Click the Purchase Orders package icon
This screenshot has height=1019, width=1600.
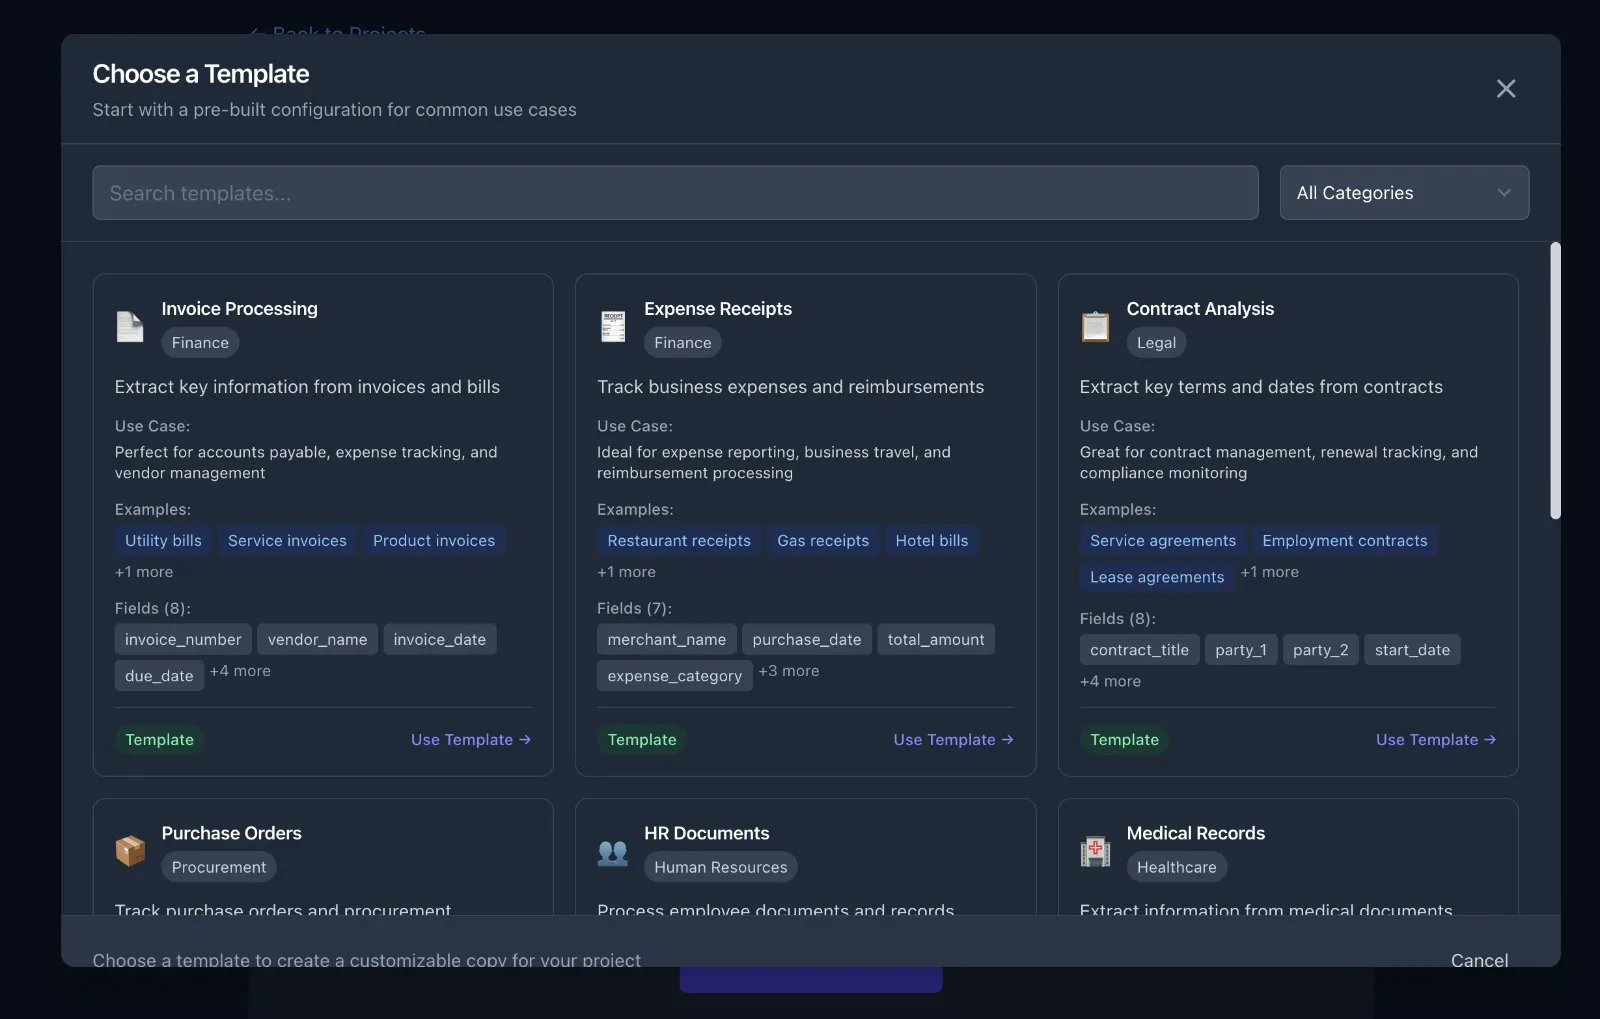click(x=130, y=851)
